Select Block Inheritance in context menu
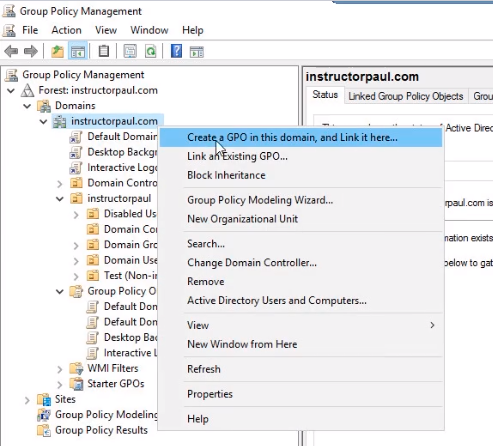The width and height of the screenshot is (493, 446). click(x=301, y=175)
